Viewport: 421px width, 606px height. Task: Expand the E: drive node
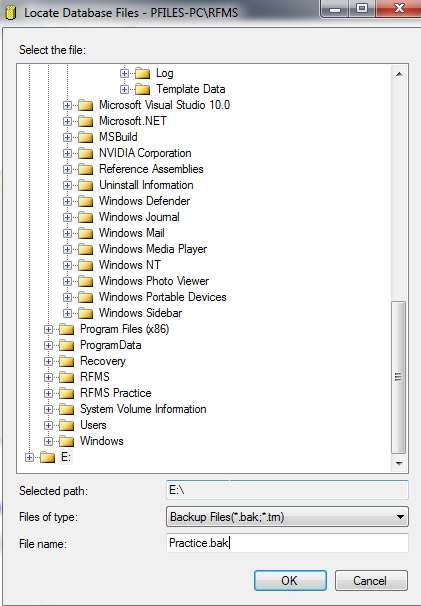(29, 458)
